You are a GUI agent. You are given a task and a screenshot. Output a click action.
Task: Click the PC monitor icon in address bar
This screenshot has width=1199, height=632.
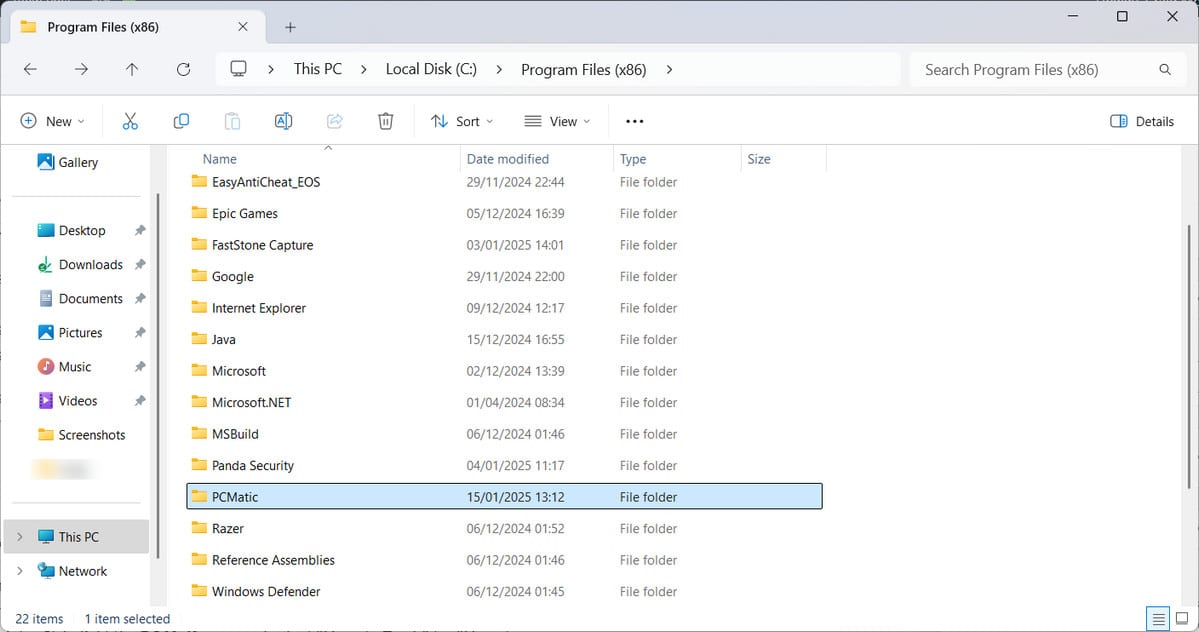239,69
